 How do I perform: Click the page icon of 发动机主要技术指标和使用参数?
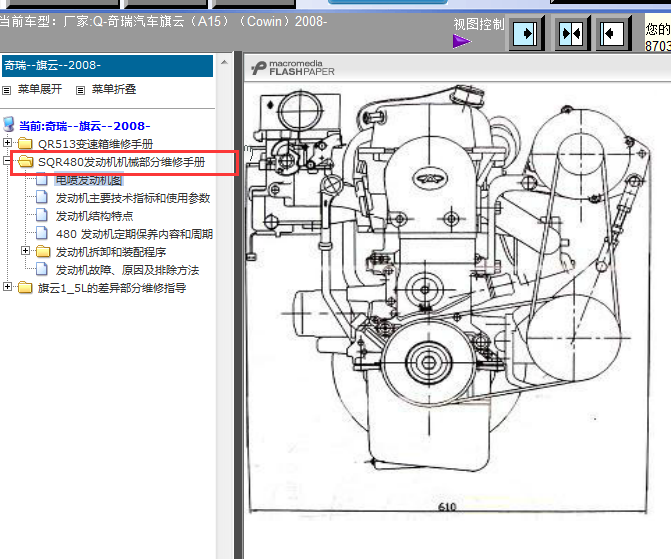(x=42, y=197)
